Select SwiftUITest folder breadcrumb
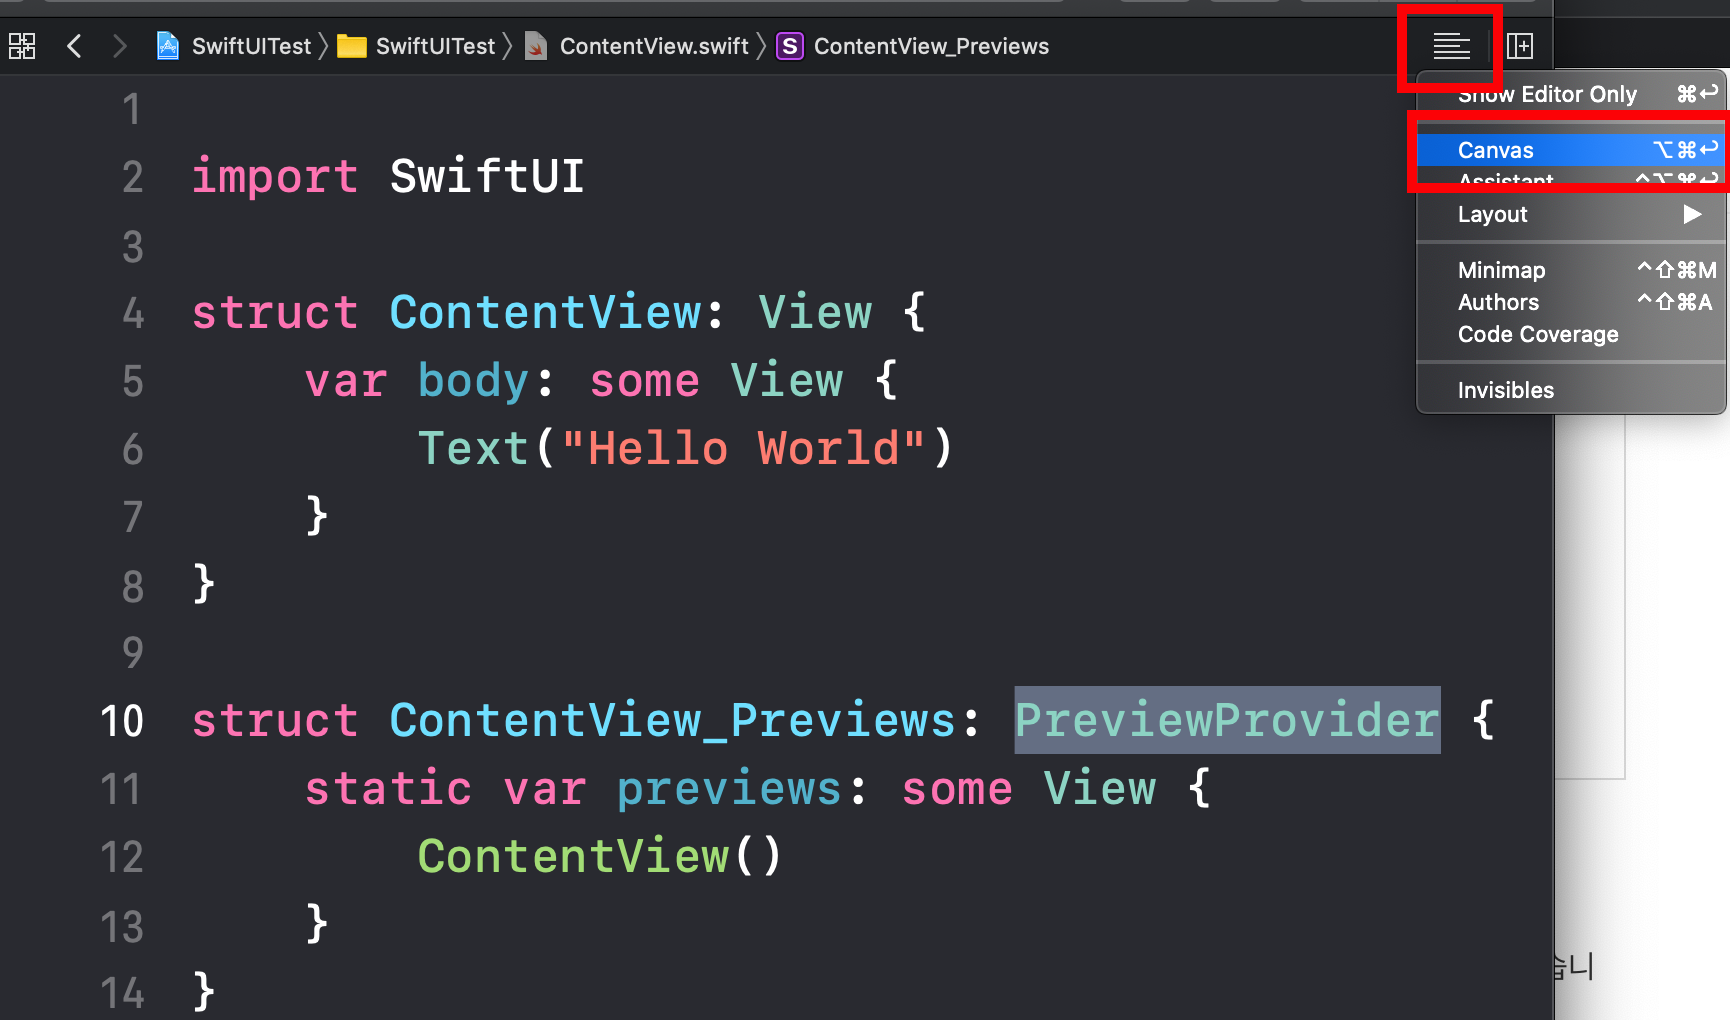This screenshot has width=1730, height=1020. (x=435, y=46)
